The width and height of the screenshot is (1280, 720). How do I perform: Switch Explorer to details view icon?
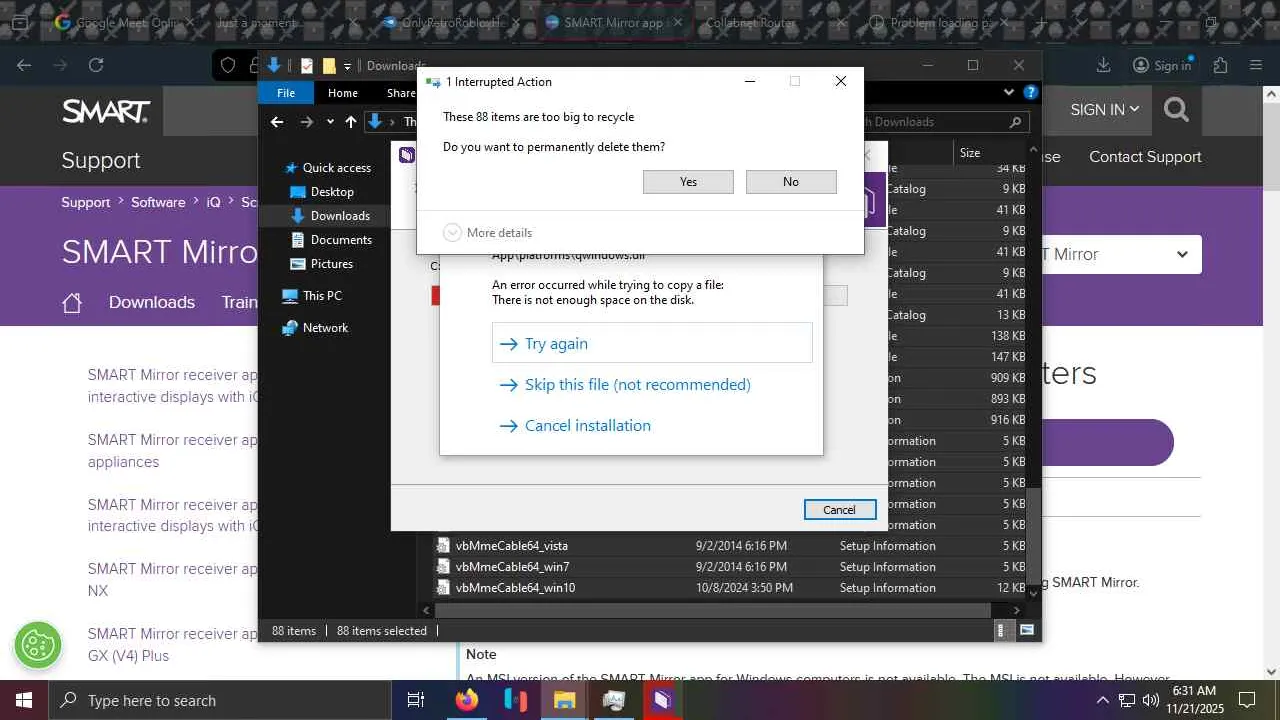(1001, 631)
